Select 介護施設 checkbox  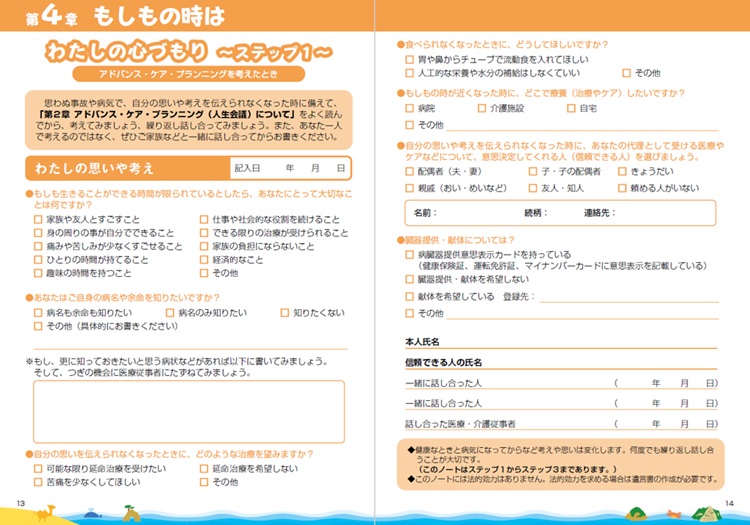(482, 108)
